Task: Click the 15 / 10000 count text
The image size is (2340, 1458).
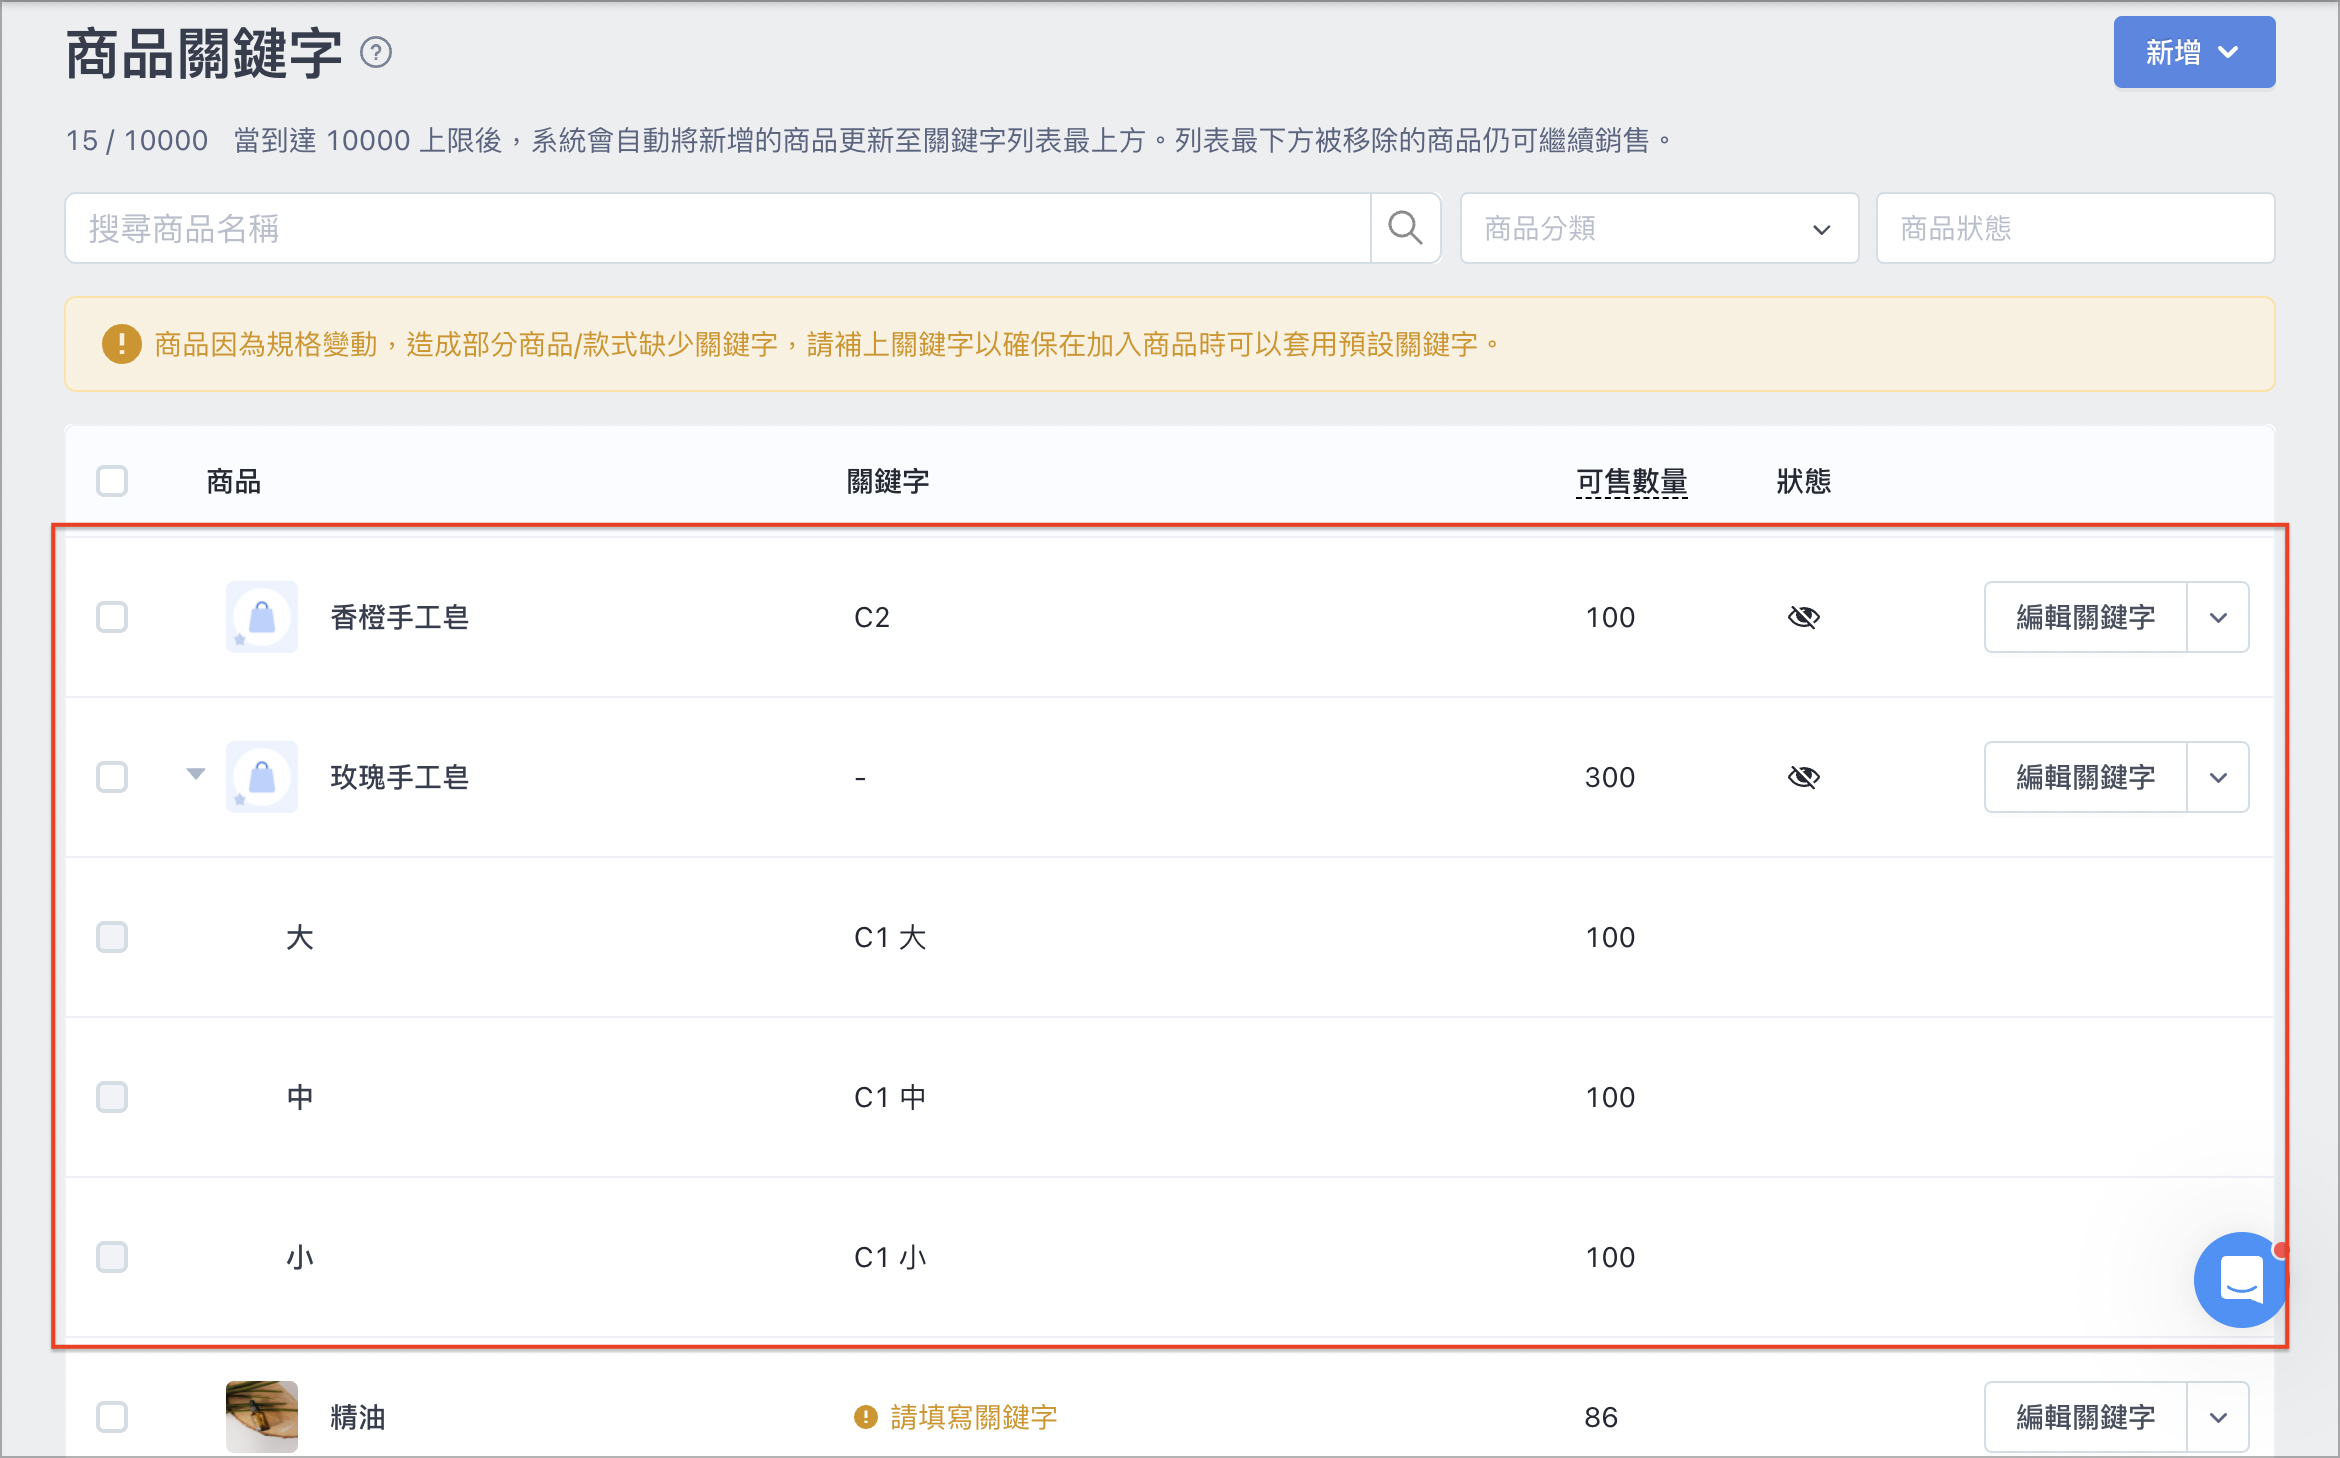Action: pos(137,140)
